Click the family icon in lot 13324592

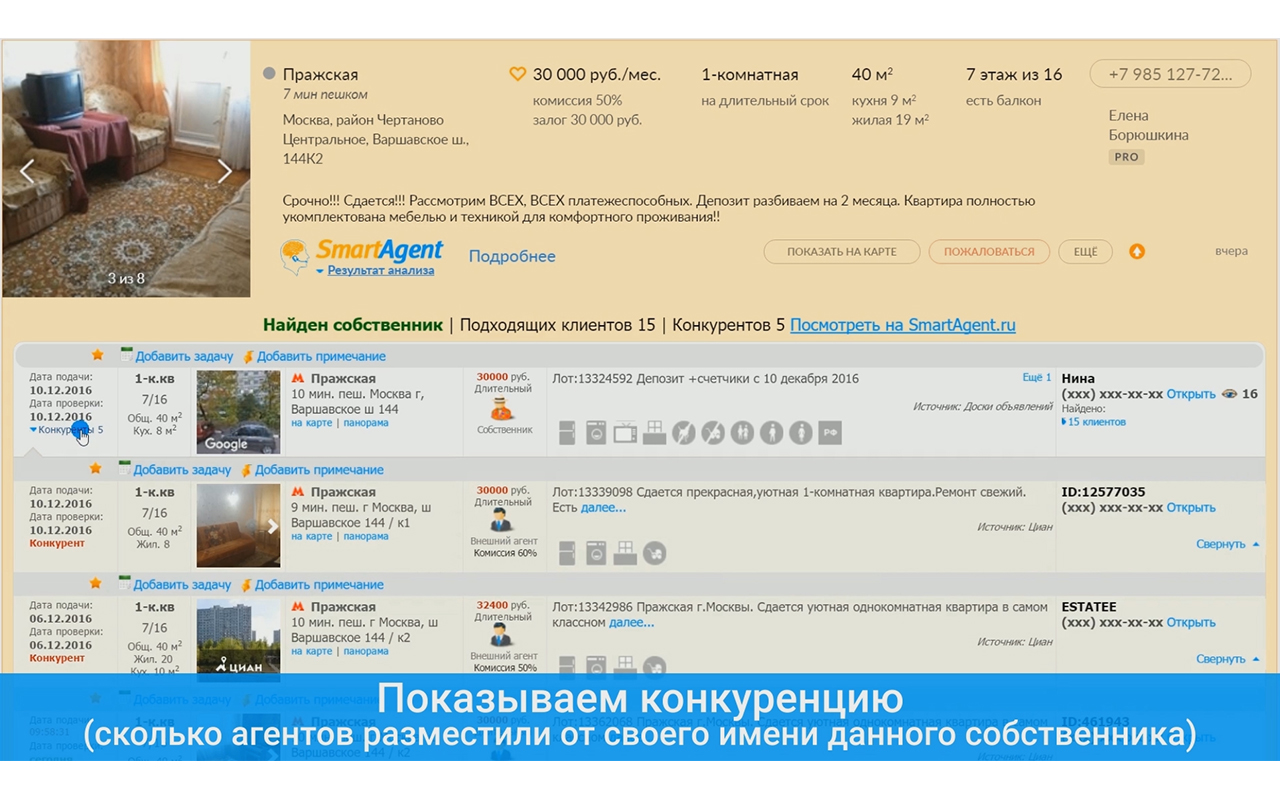(741, 433)
